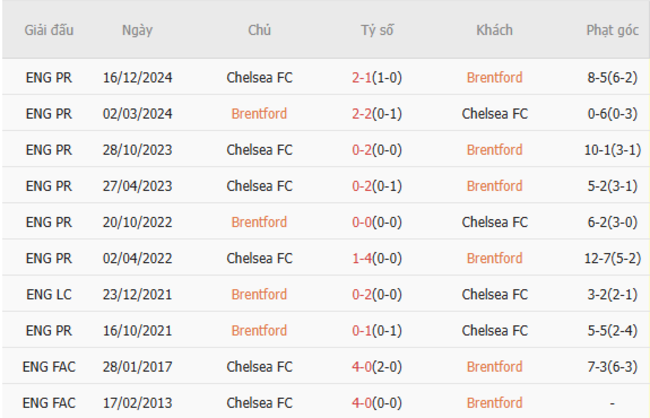This screenshot has width=650, height=418.
Task: Click Brentford in the 28/01/2017 row
Action: [x=494, y=366]
